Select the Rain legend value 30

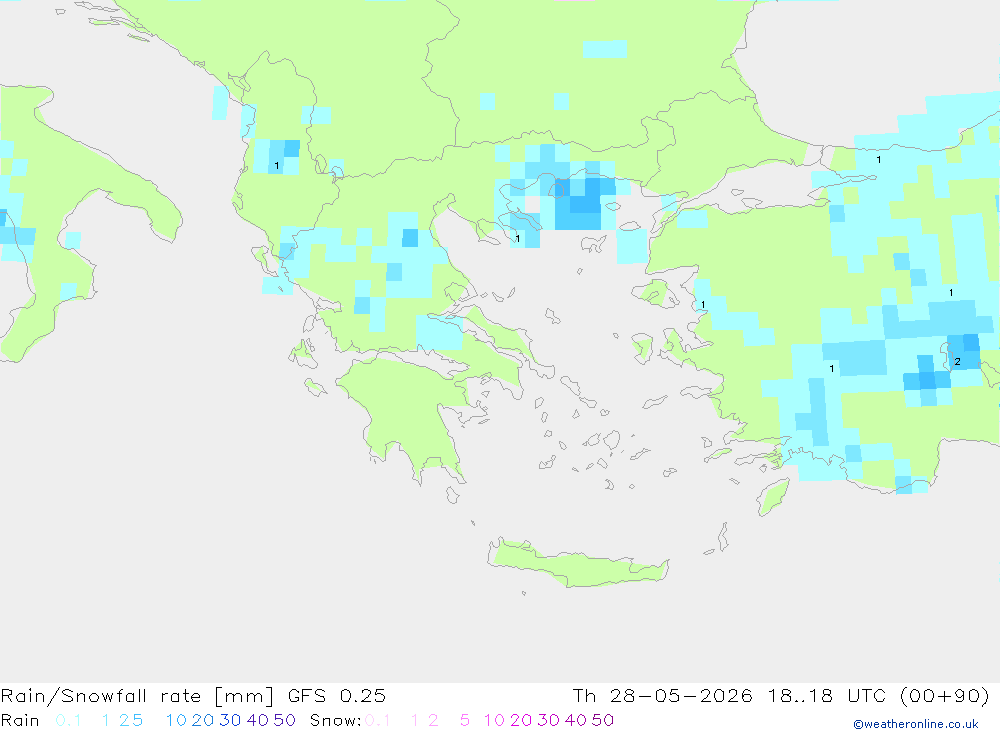[230, 720]
